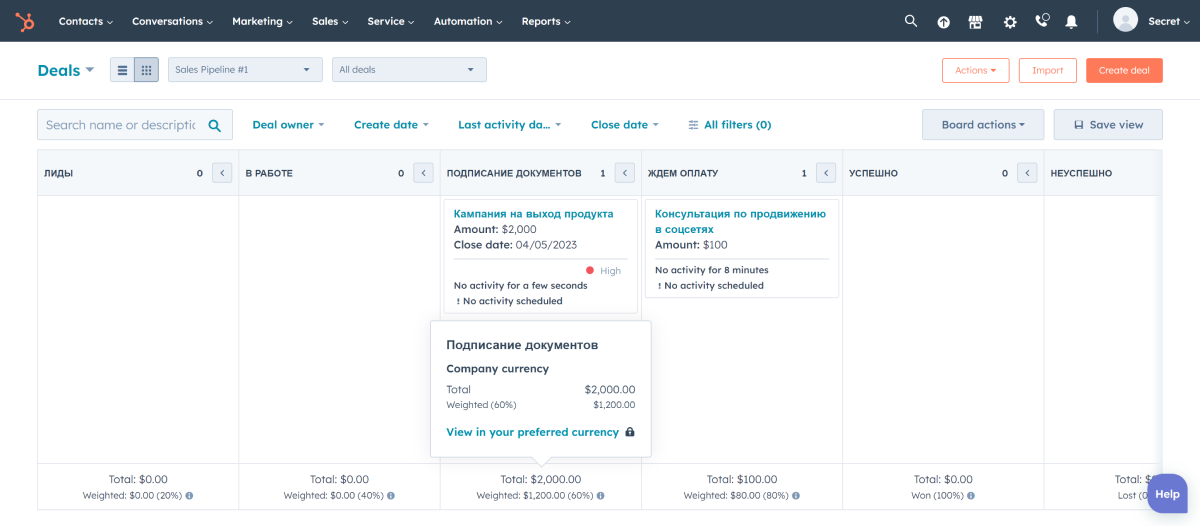Collapse the ЛИДЫ column

[x=222, y=173]
